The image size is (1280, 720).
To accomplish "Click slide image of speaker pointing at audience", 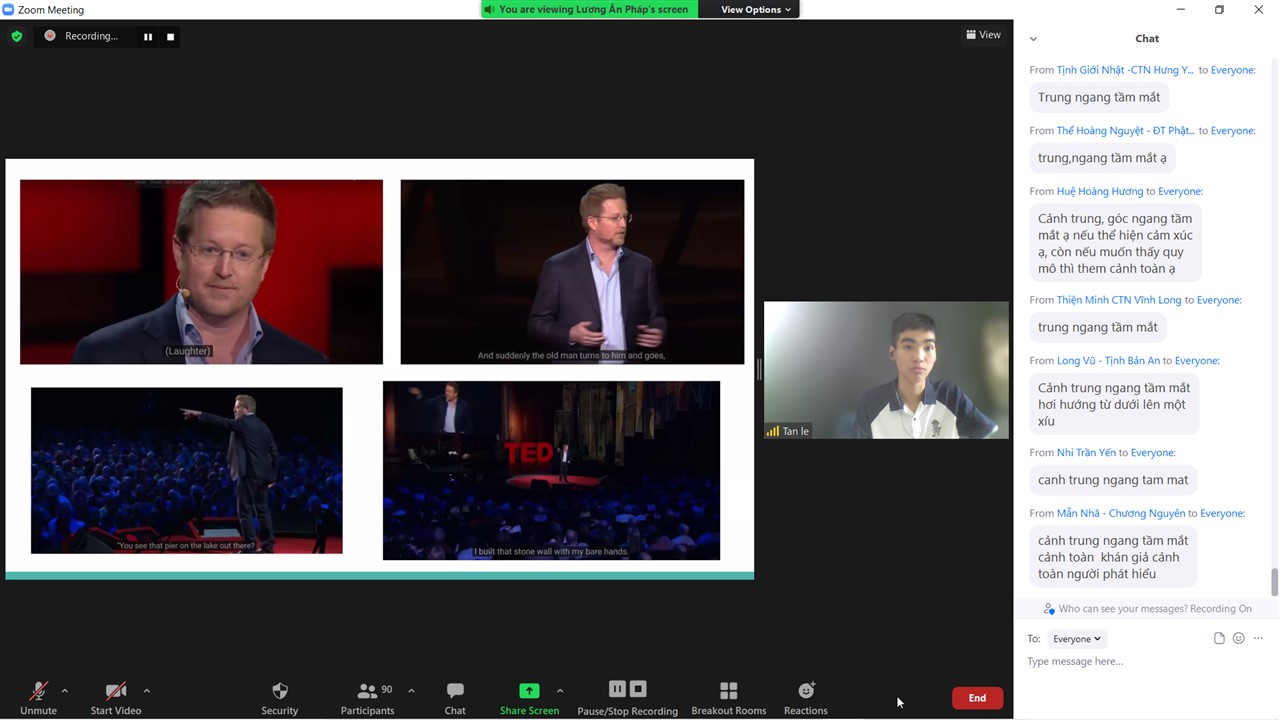I will pyautogui.click(x=187, y=470).
